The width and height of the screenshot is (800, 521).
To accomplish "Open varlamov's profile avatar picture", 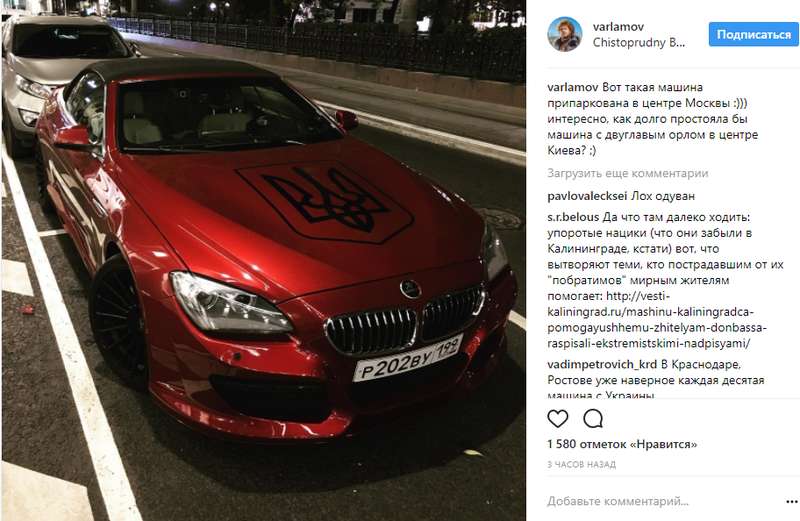I will pos(565,34).
